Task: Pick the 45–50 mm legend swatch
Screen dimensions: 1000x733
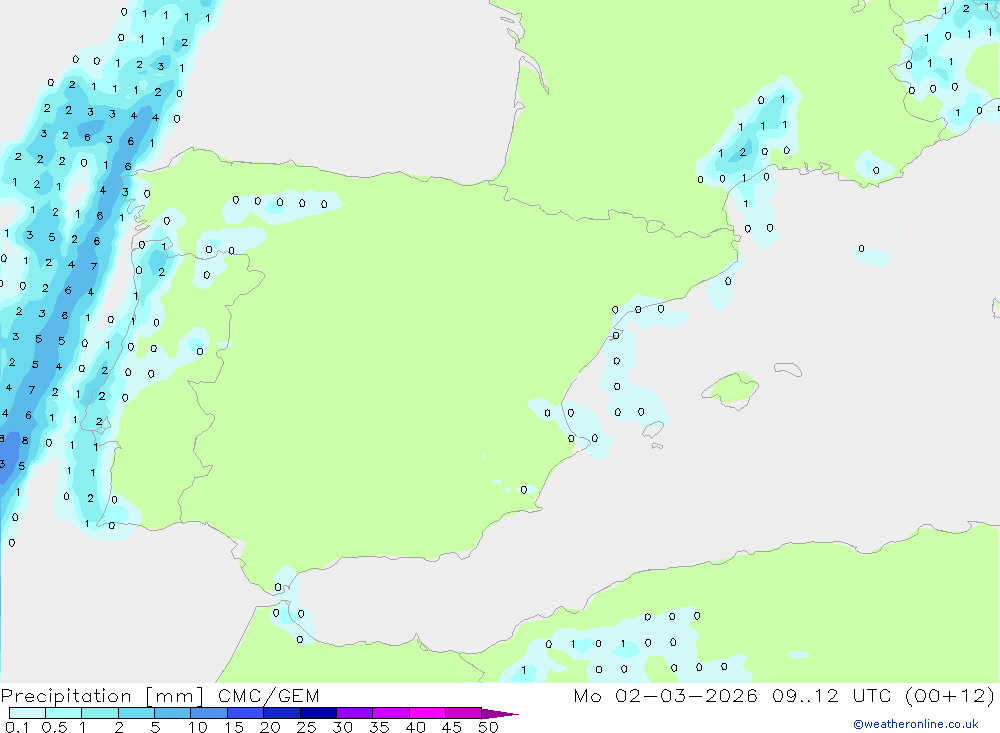Action: pos(464,713)
